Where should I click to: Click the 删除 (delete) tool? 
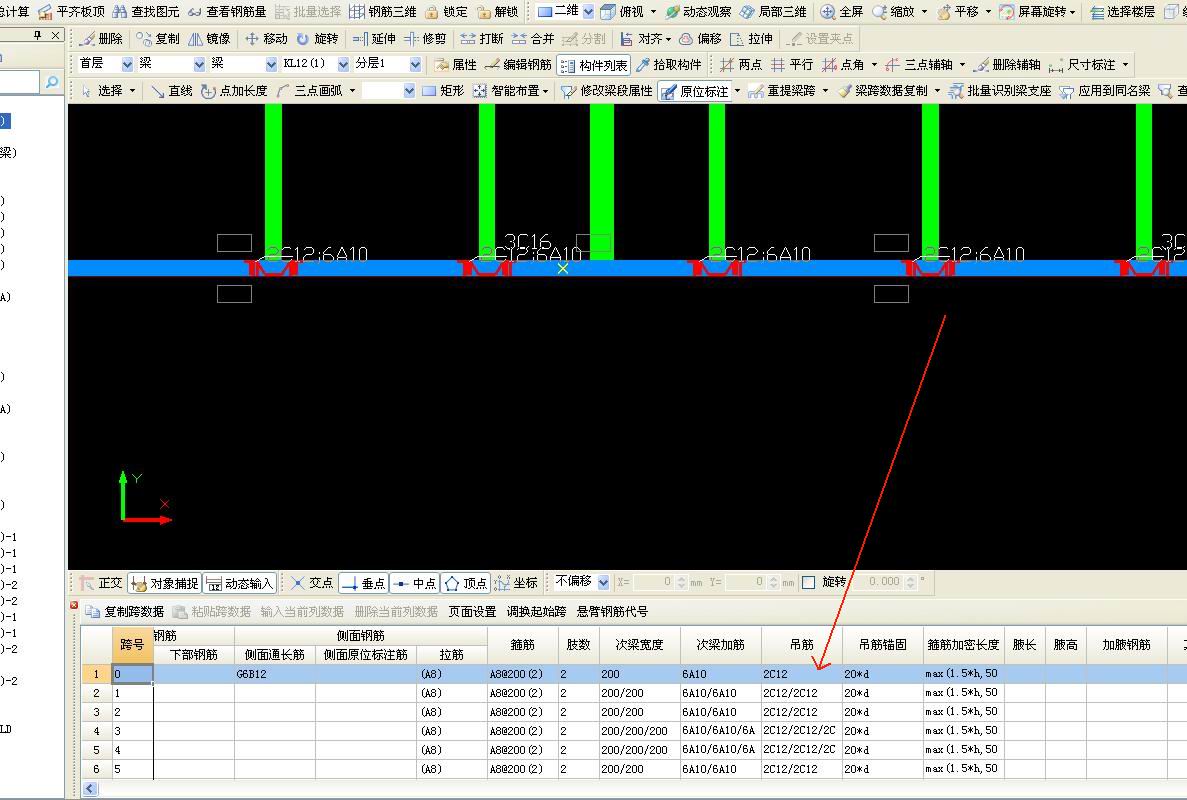[103, 39]
